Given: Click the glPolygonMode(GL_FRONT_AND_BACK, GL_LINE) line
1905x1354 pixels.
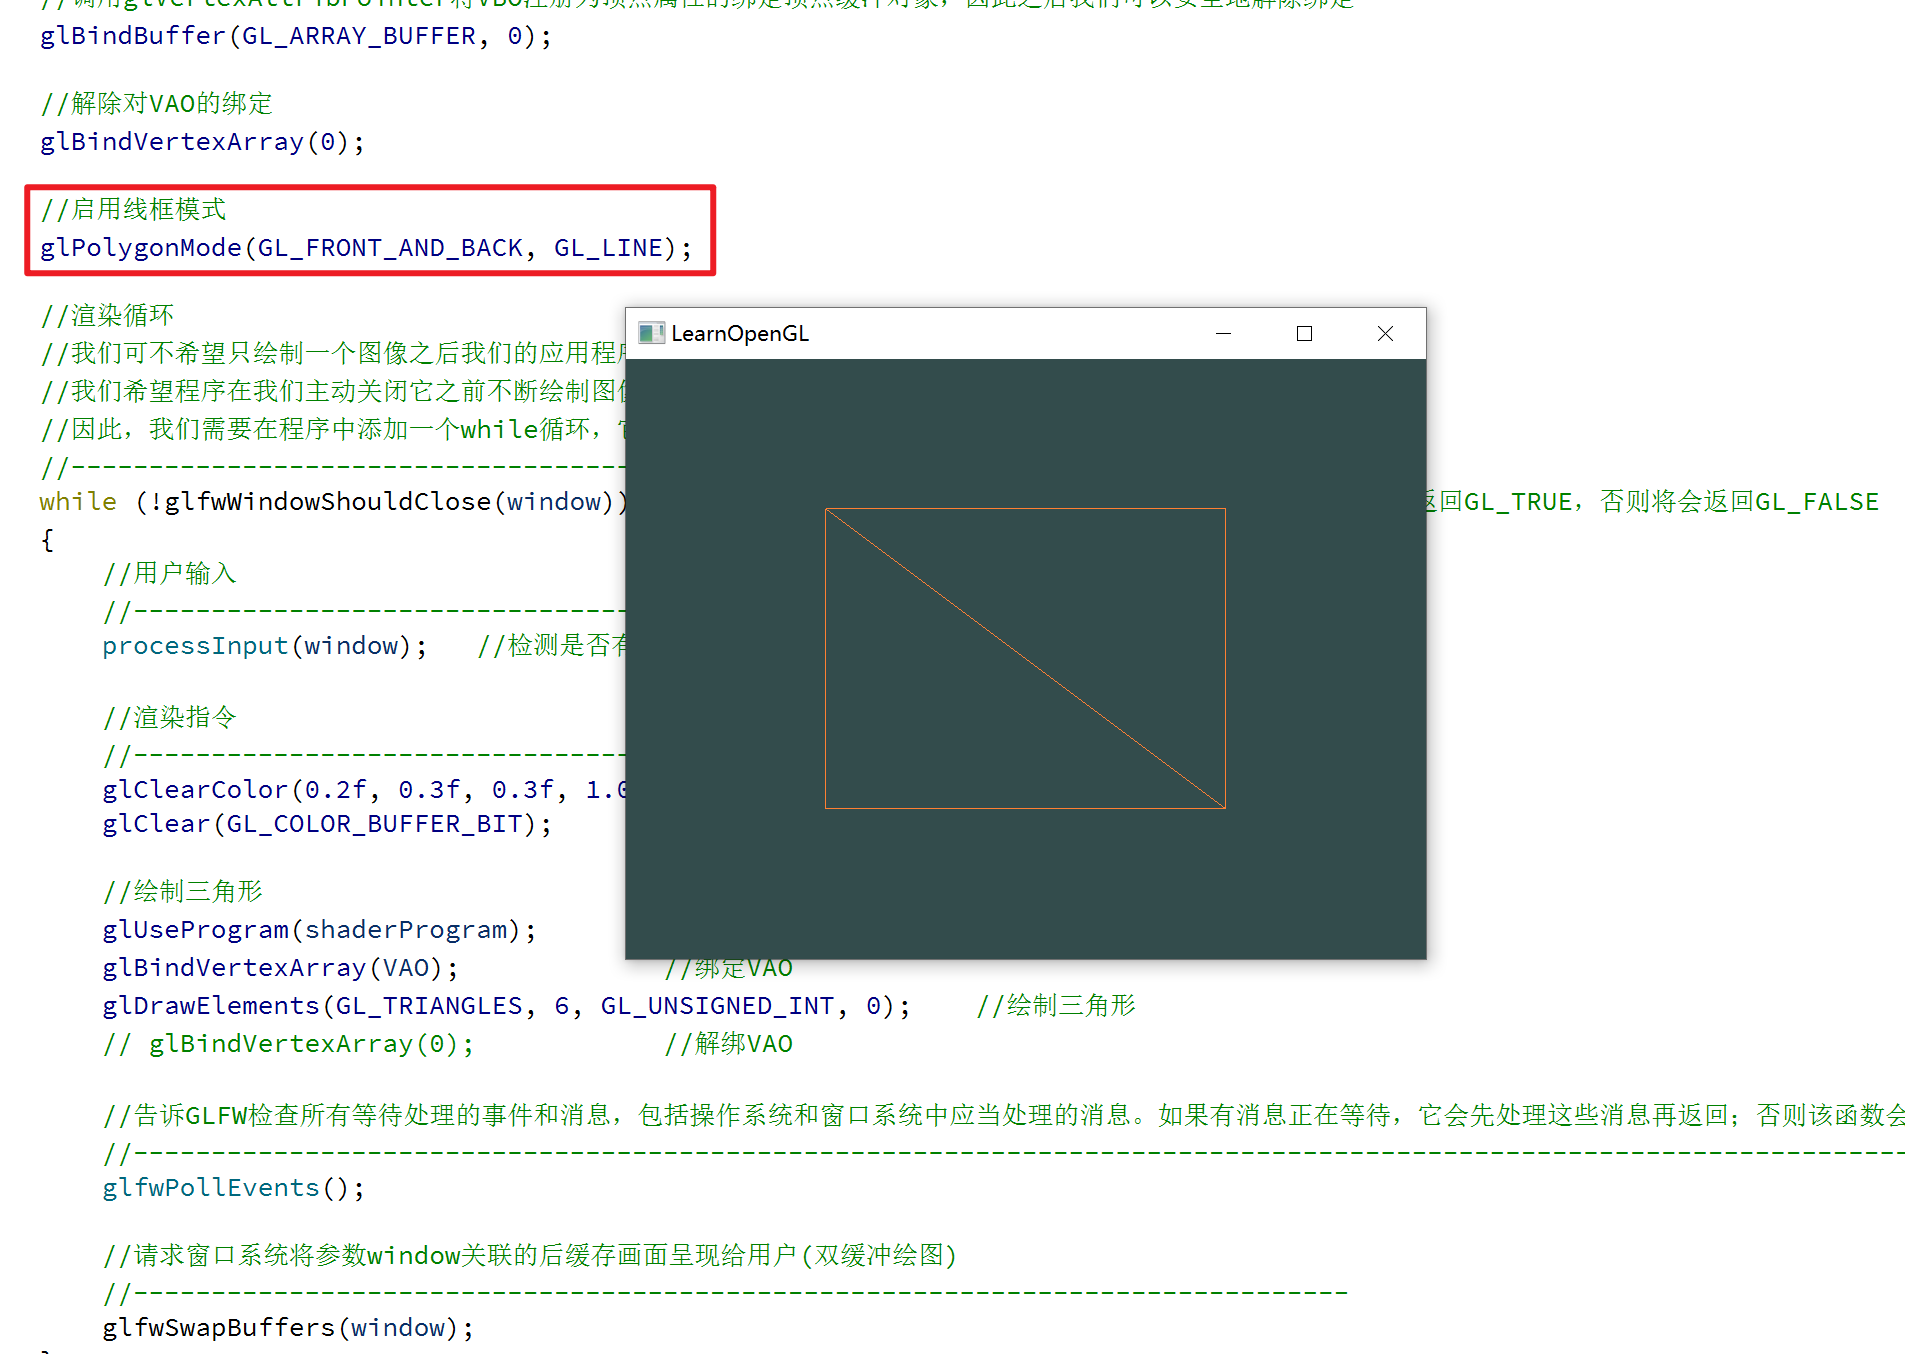Looking at the screenshot, I should point(366,248).
